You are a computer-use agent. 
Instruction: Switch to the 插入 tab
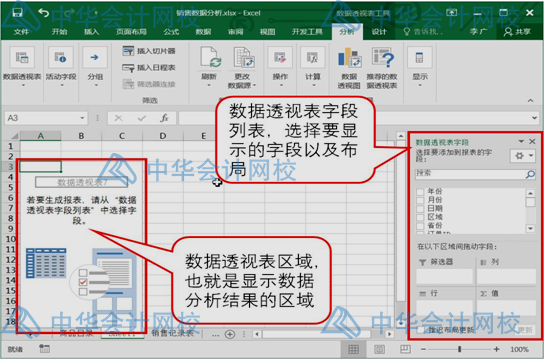(x=91, y=32)
